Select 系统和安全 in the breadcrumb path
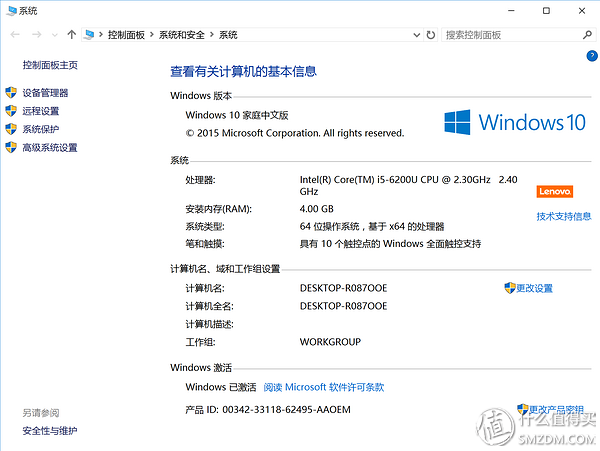This screenshot has width=600, height=451. point(182,35)
